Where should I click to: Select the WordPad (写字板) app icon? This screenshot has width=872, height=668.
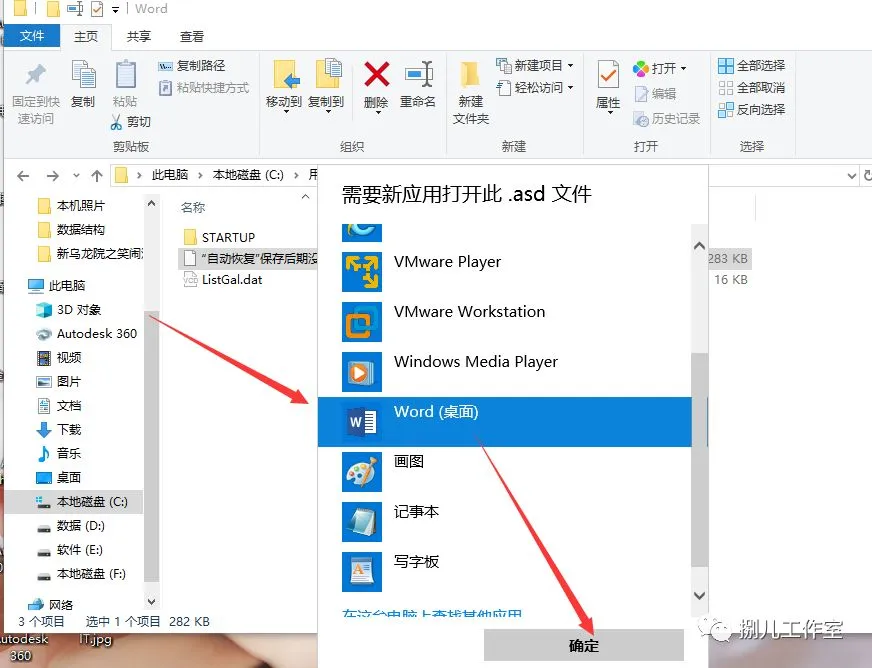pyautogui.click(x=362, y=572)
